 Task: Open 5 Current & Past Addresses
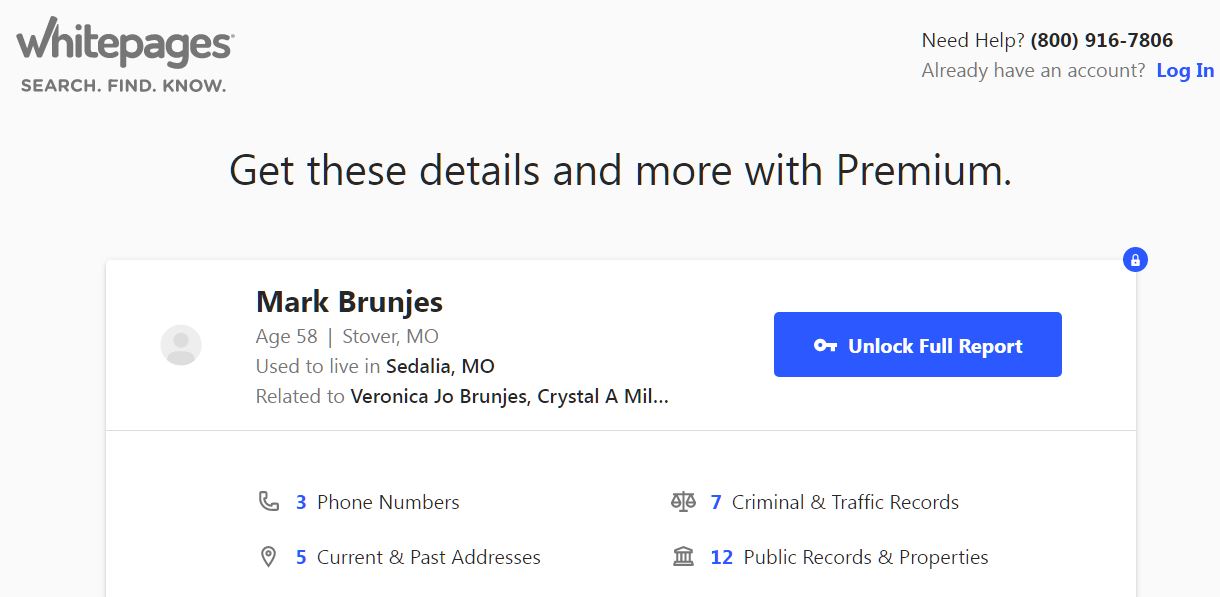(x=418, y=557)
